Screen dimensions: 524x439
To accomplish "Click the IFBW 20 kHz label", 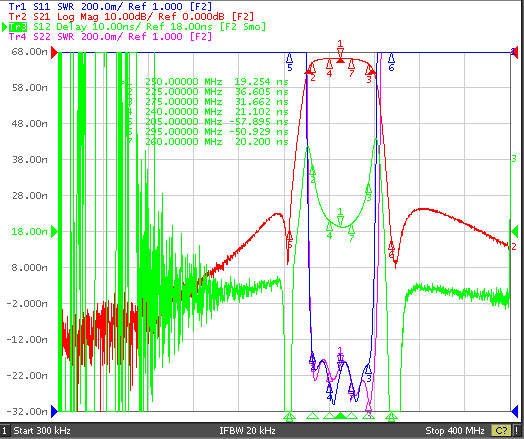I will tap(247, 431).
